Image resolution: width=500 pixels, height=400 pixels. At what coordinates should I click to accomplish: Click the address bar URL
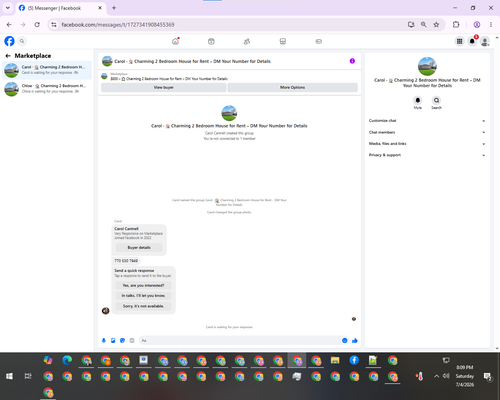click(x=118, y=25)
